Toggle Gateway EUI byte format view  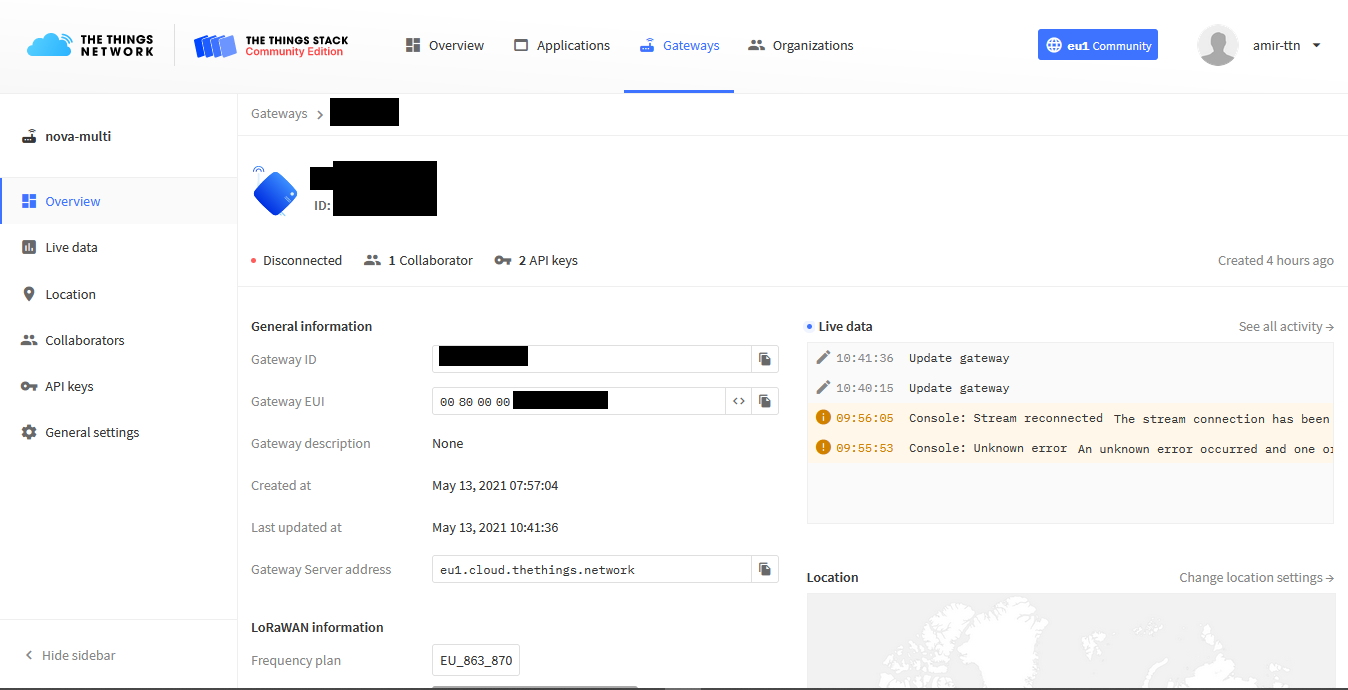(x=738, y=401)
